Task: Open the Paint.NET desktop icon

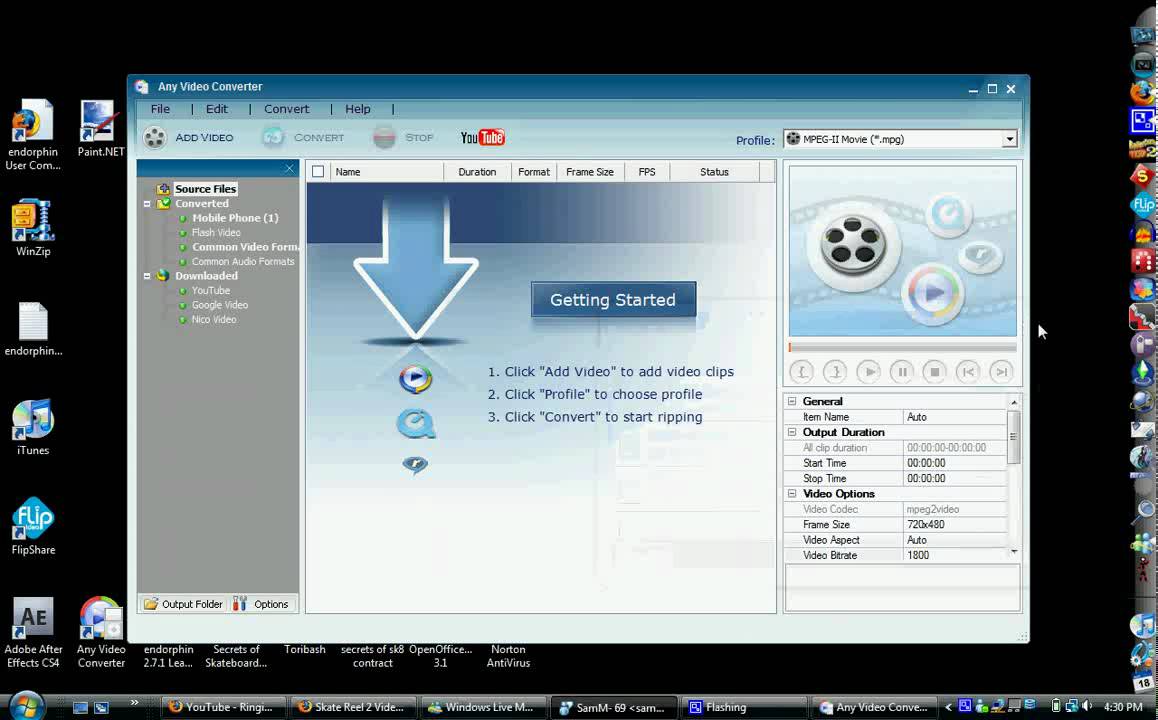Action: click(x=100, y=128)
